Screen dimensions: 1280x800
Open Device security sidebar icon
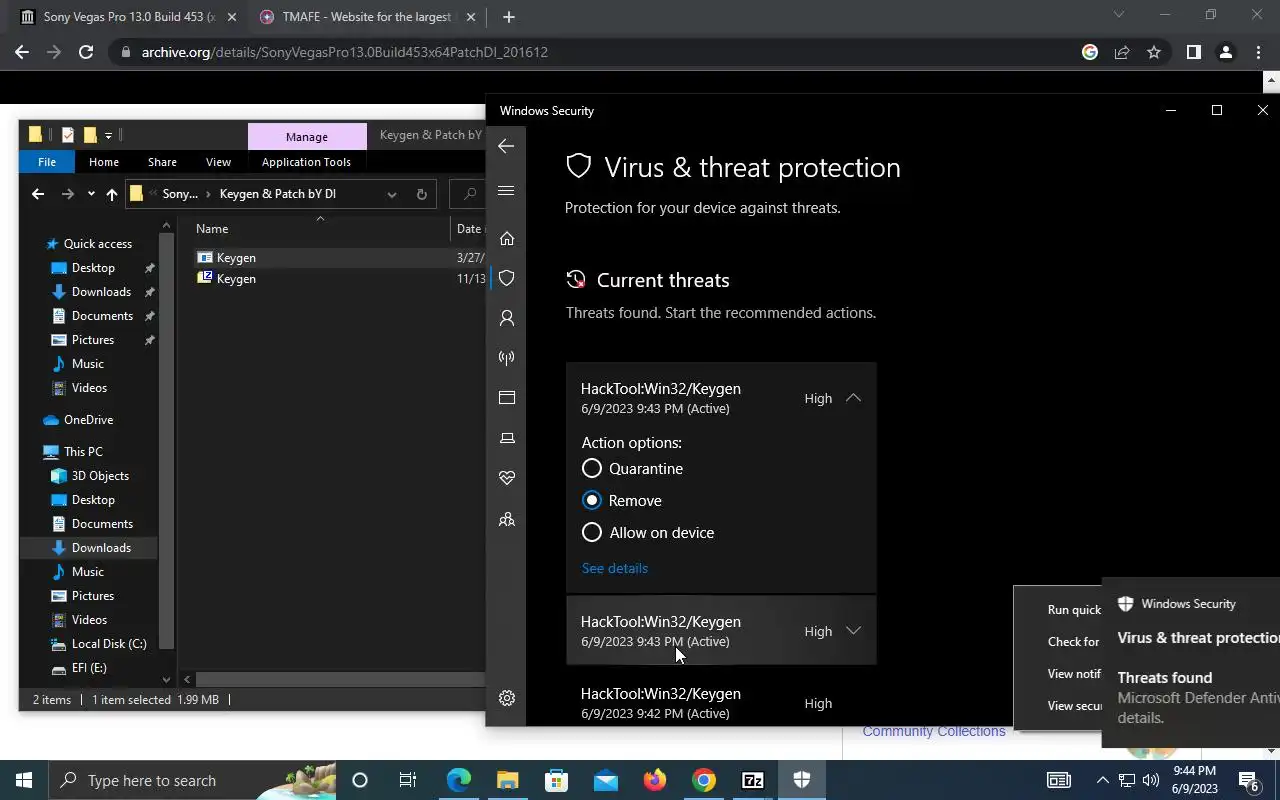(x=507, y=438)
